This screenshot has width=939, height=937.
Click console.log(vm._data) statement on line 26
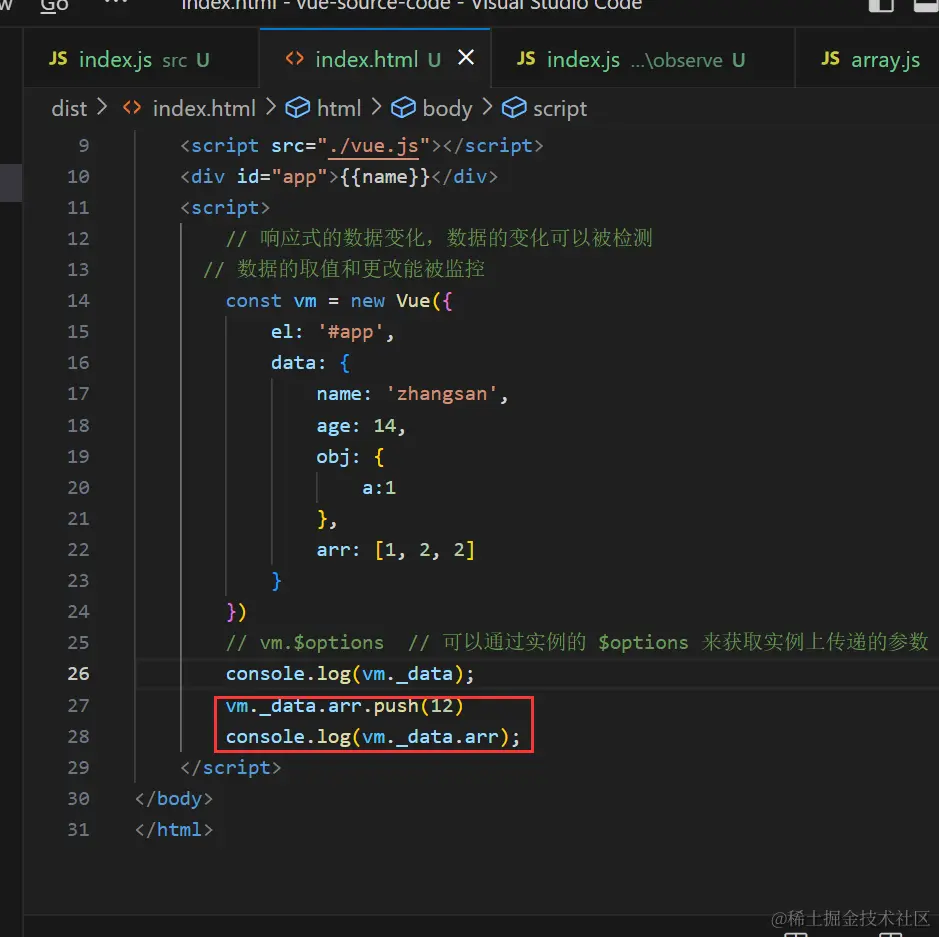click(350, 674)
